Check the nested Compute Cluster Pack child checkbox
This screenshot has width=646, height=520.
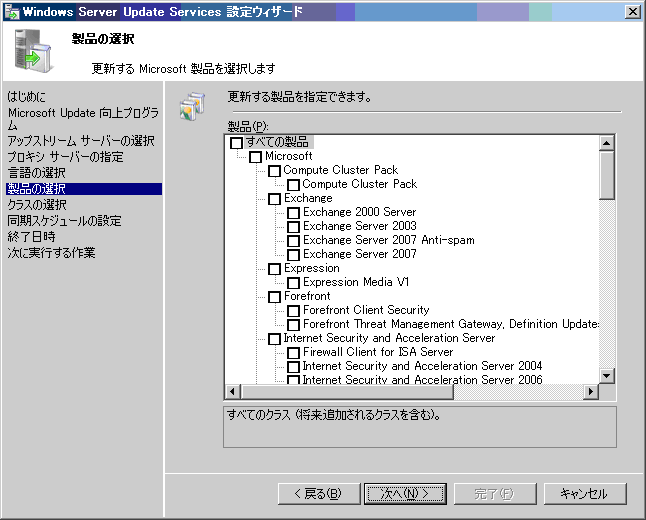(x=293, y=185)
